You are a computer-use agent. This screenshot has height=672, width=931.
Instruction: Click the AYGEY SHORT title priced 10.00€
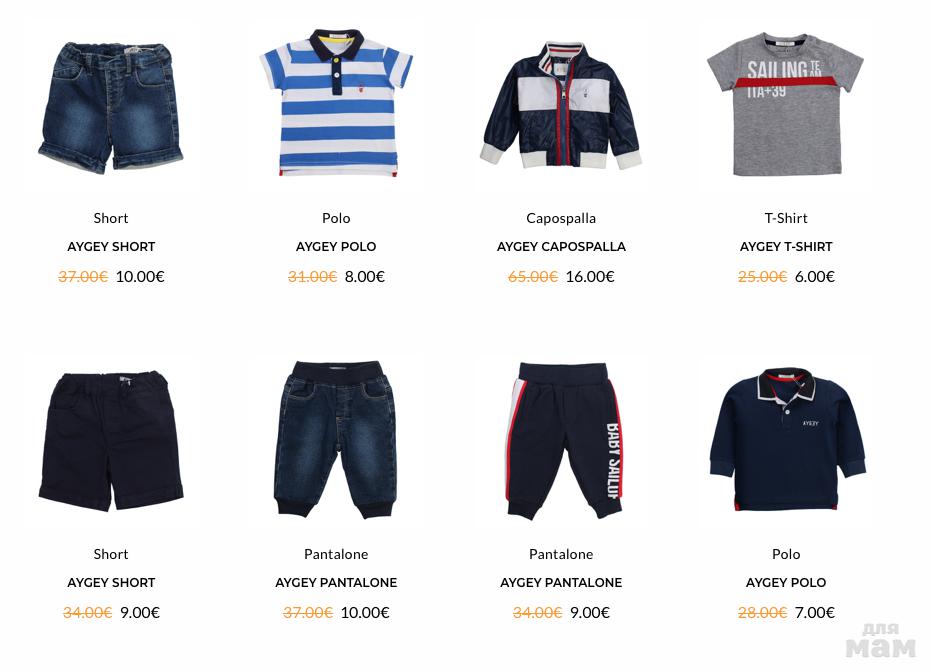tap(111, 246)
